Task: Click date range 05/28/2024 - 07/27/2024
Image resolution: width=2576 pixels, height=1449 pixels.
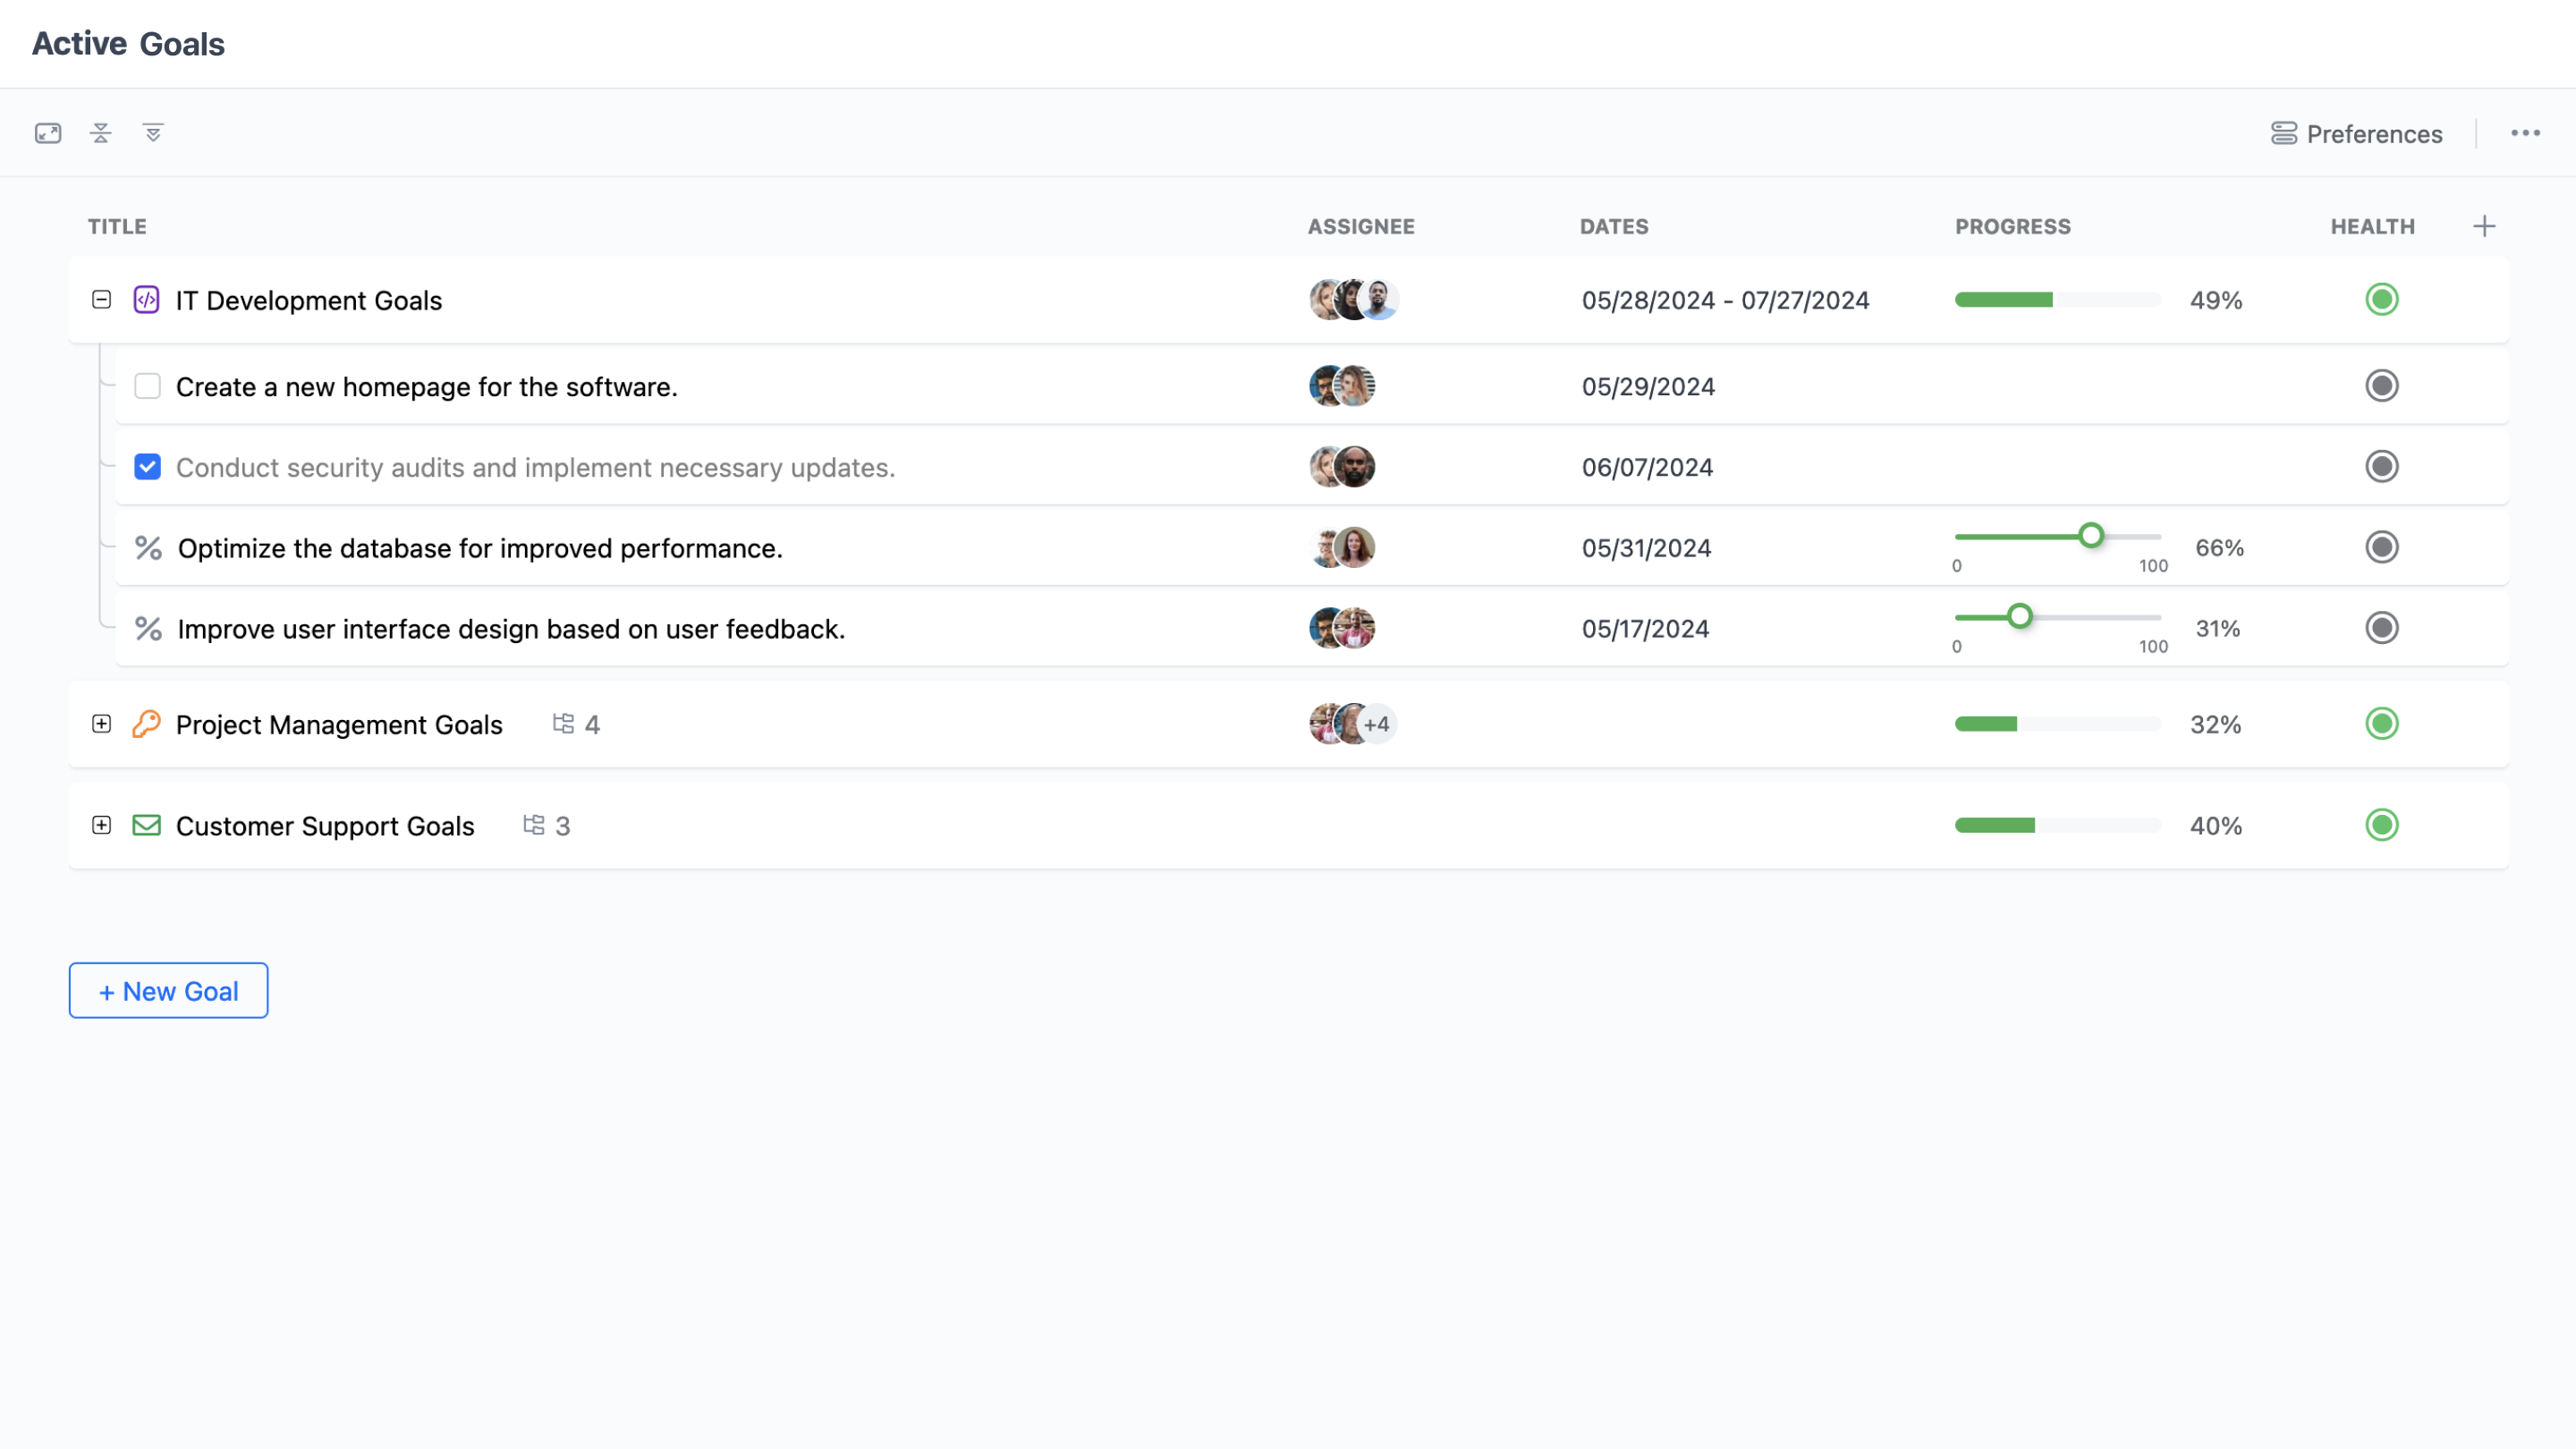Action: click(1725, 300)
